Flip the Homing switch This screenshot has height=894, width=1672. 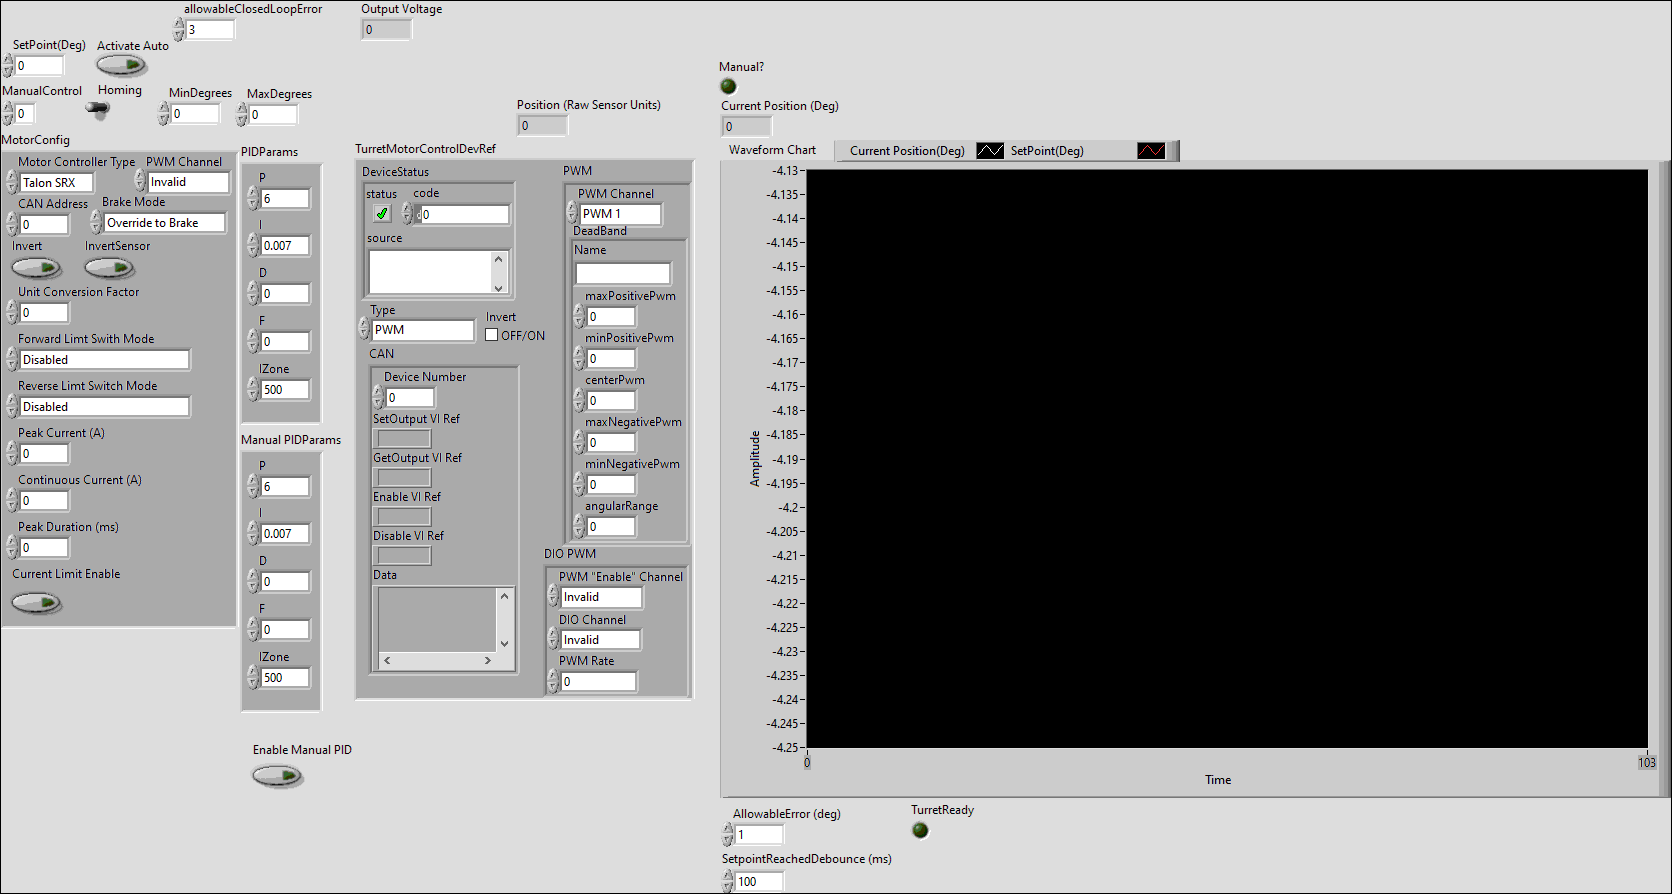tap(98, 109)
